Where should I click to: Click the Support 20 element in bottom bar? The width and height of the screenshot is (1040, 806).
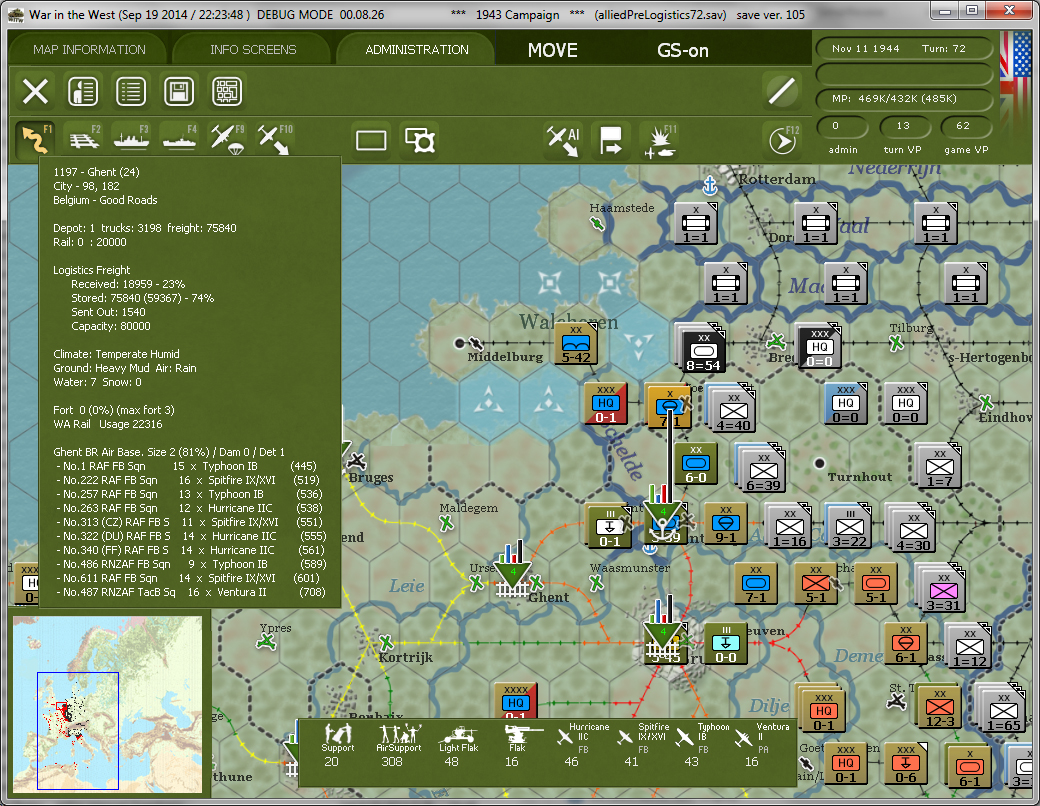336,746
